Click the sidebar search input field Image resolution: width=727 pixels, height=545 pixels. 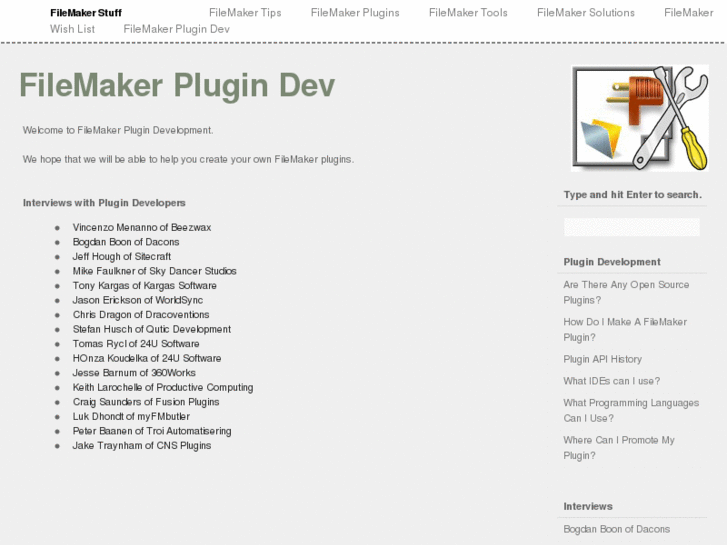[631, 227]
